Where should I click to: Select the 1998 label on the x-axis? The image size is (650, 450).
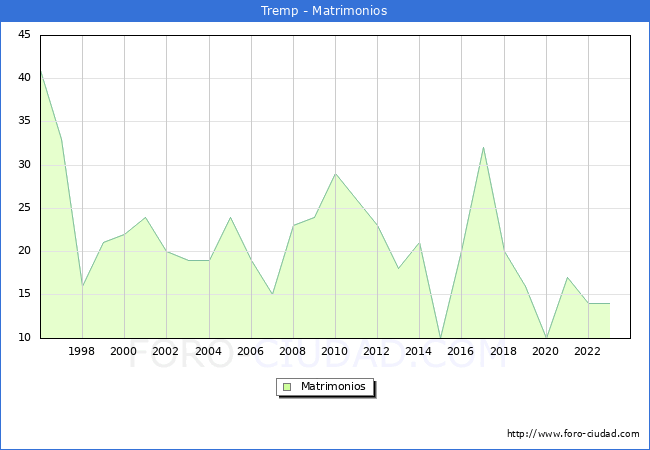point(82,351)
